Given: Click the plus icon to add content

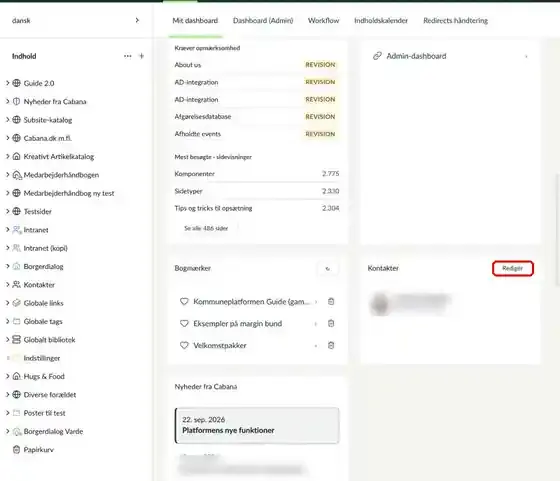Looking at the screenshot, I should coord(141,56).
